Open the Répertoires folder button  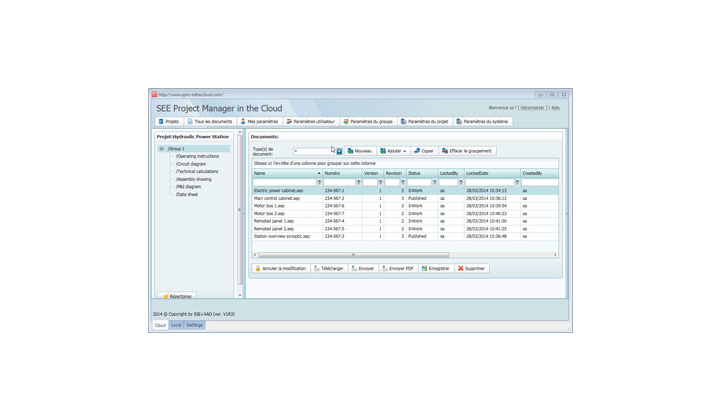[177, 296]
